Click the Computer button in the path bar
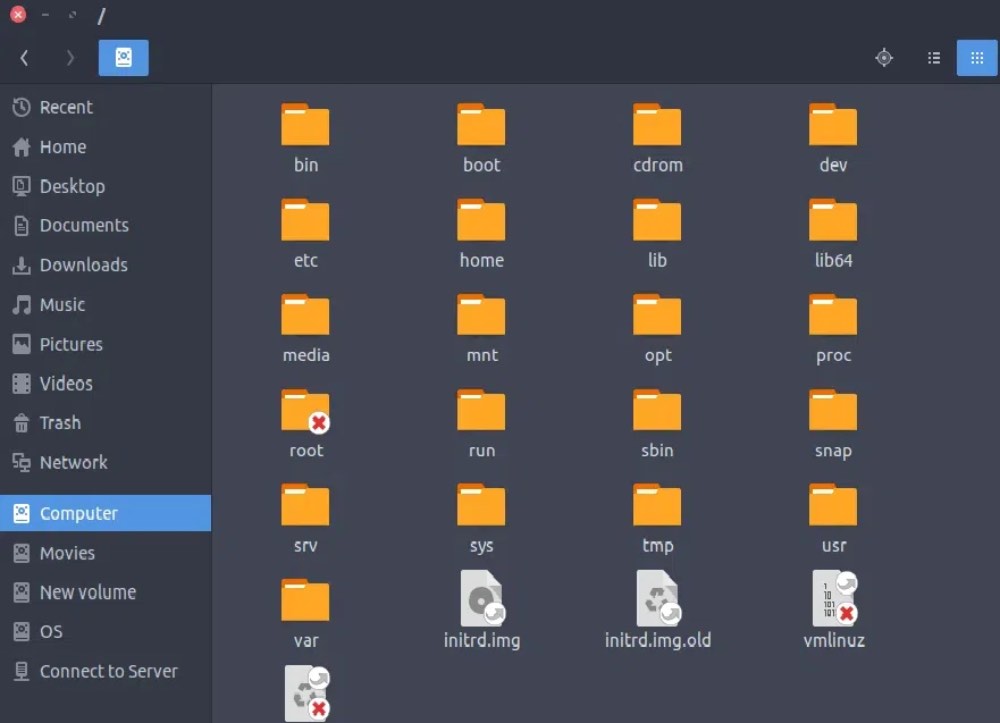Image resolution: width=1000 pixels, height=723 pixels. tap(123, 57)
